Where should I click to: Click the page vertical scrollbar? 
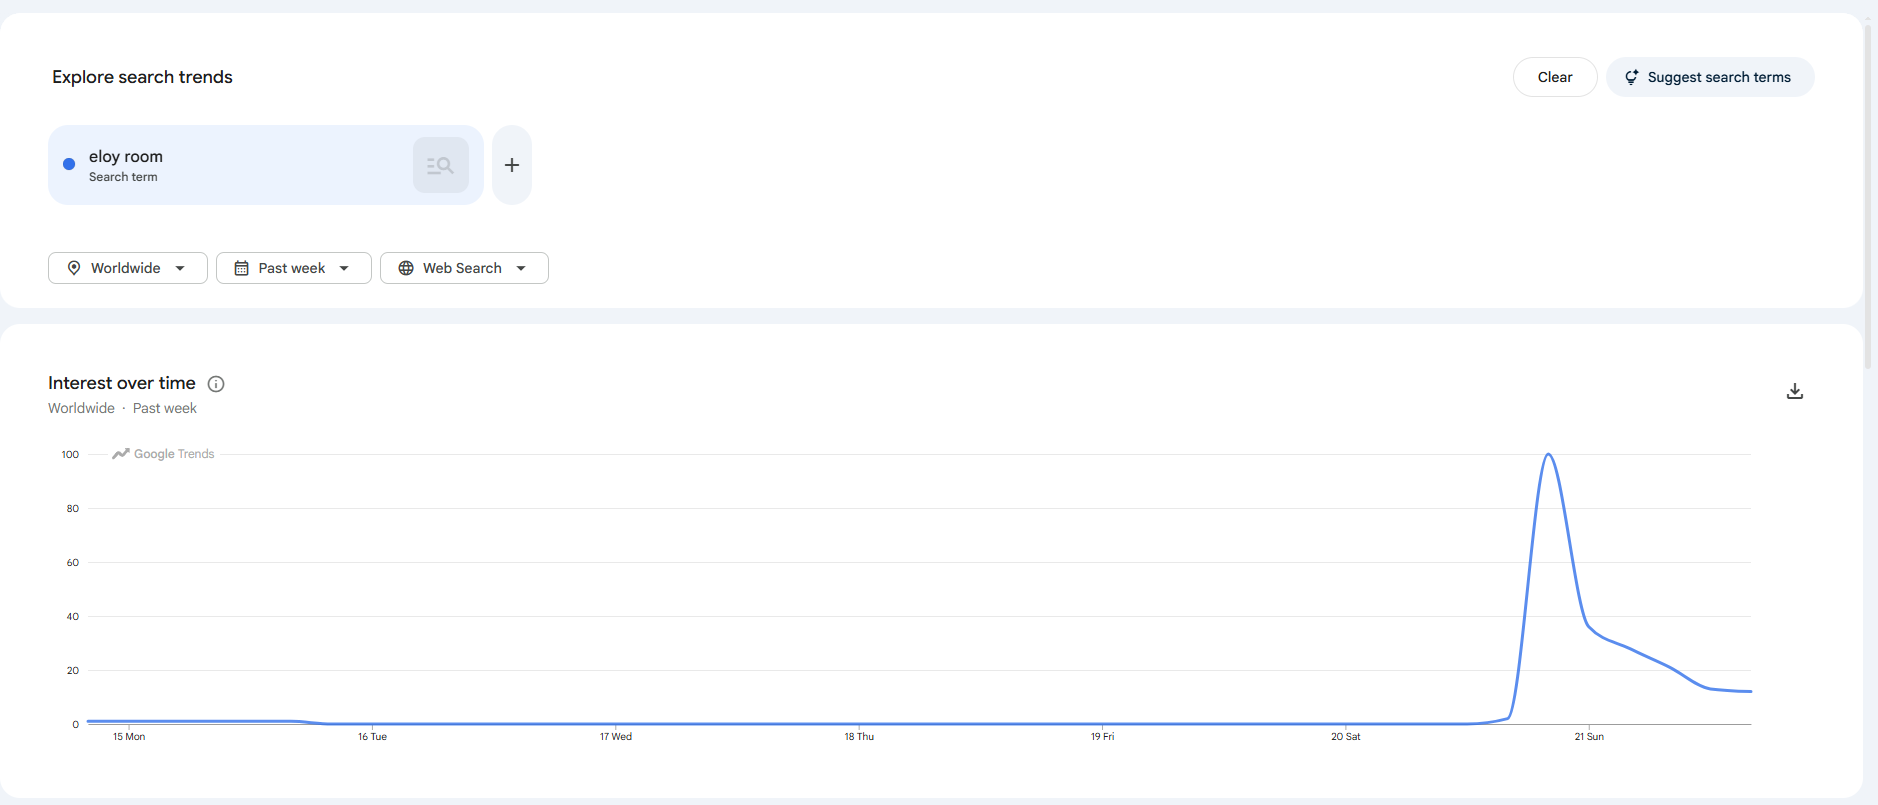[x=1868, y=195]
